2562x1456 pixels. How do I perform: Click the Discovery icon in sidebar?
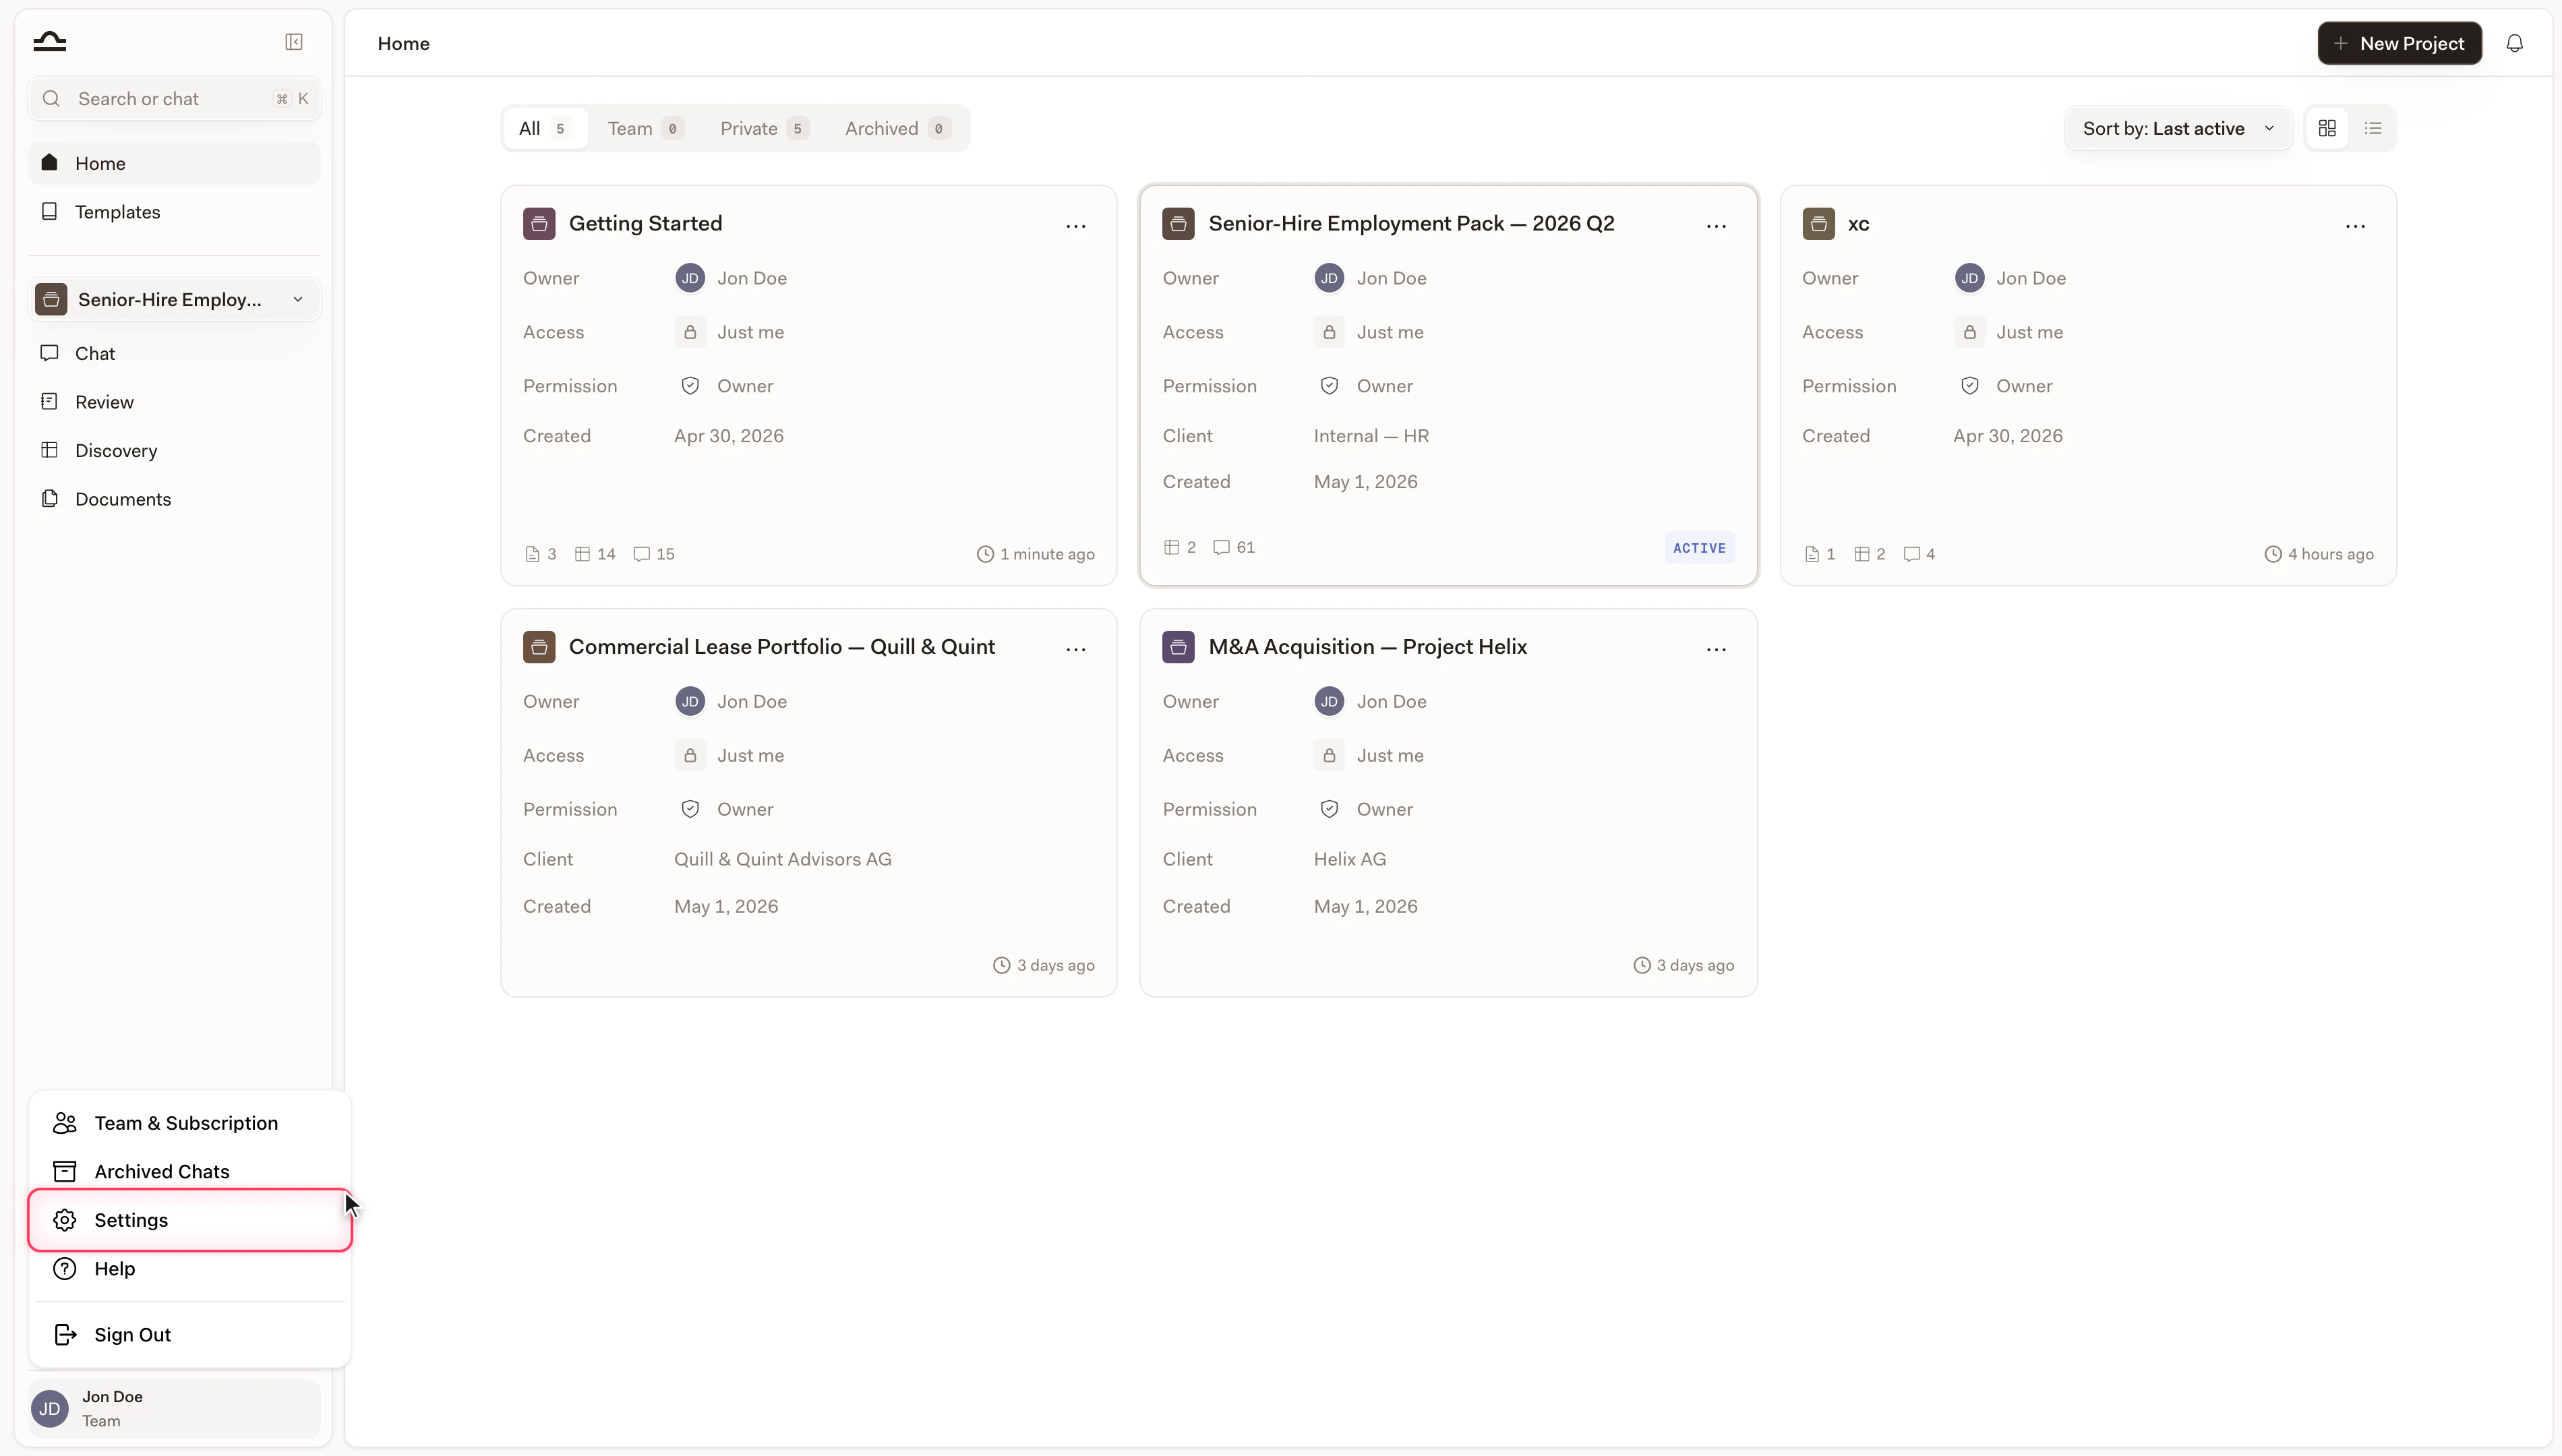pos(50,450)
